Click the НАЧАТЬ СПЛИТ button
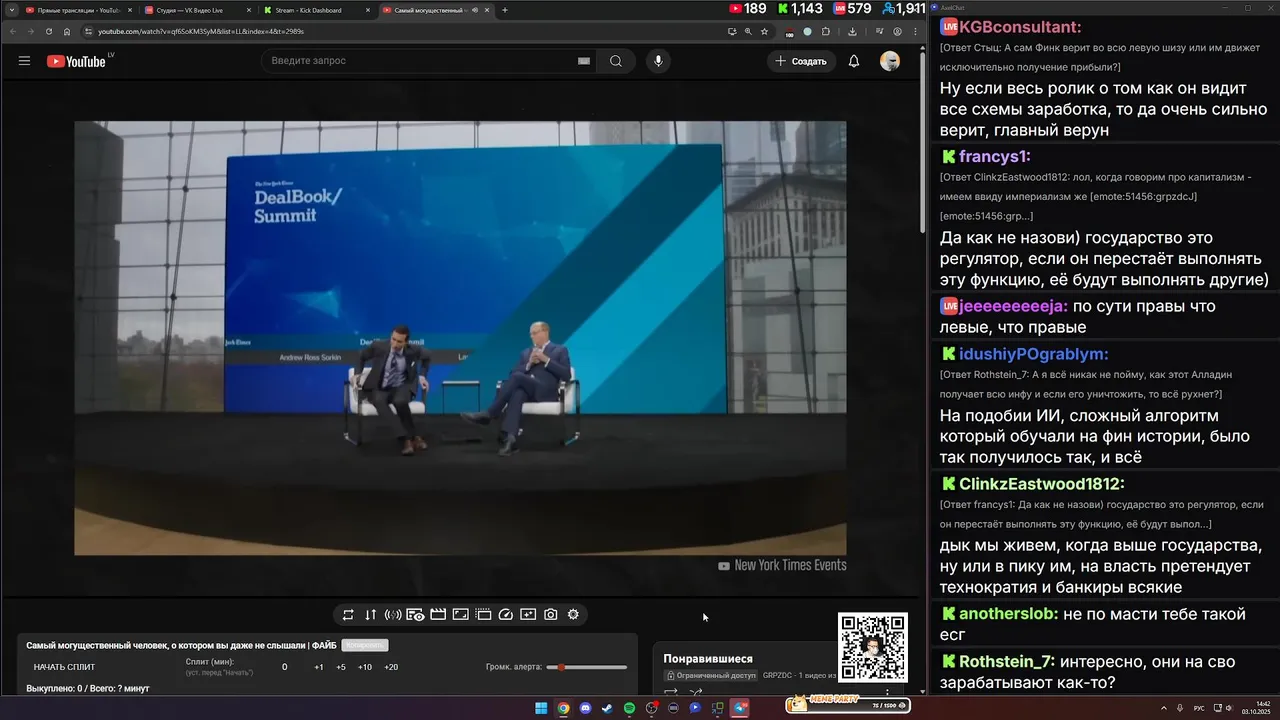Image resolution: width=1280 pixels, height=720 pixels. coord(66,667)
